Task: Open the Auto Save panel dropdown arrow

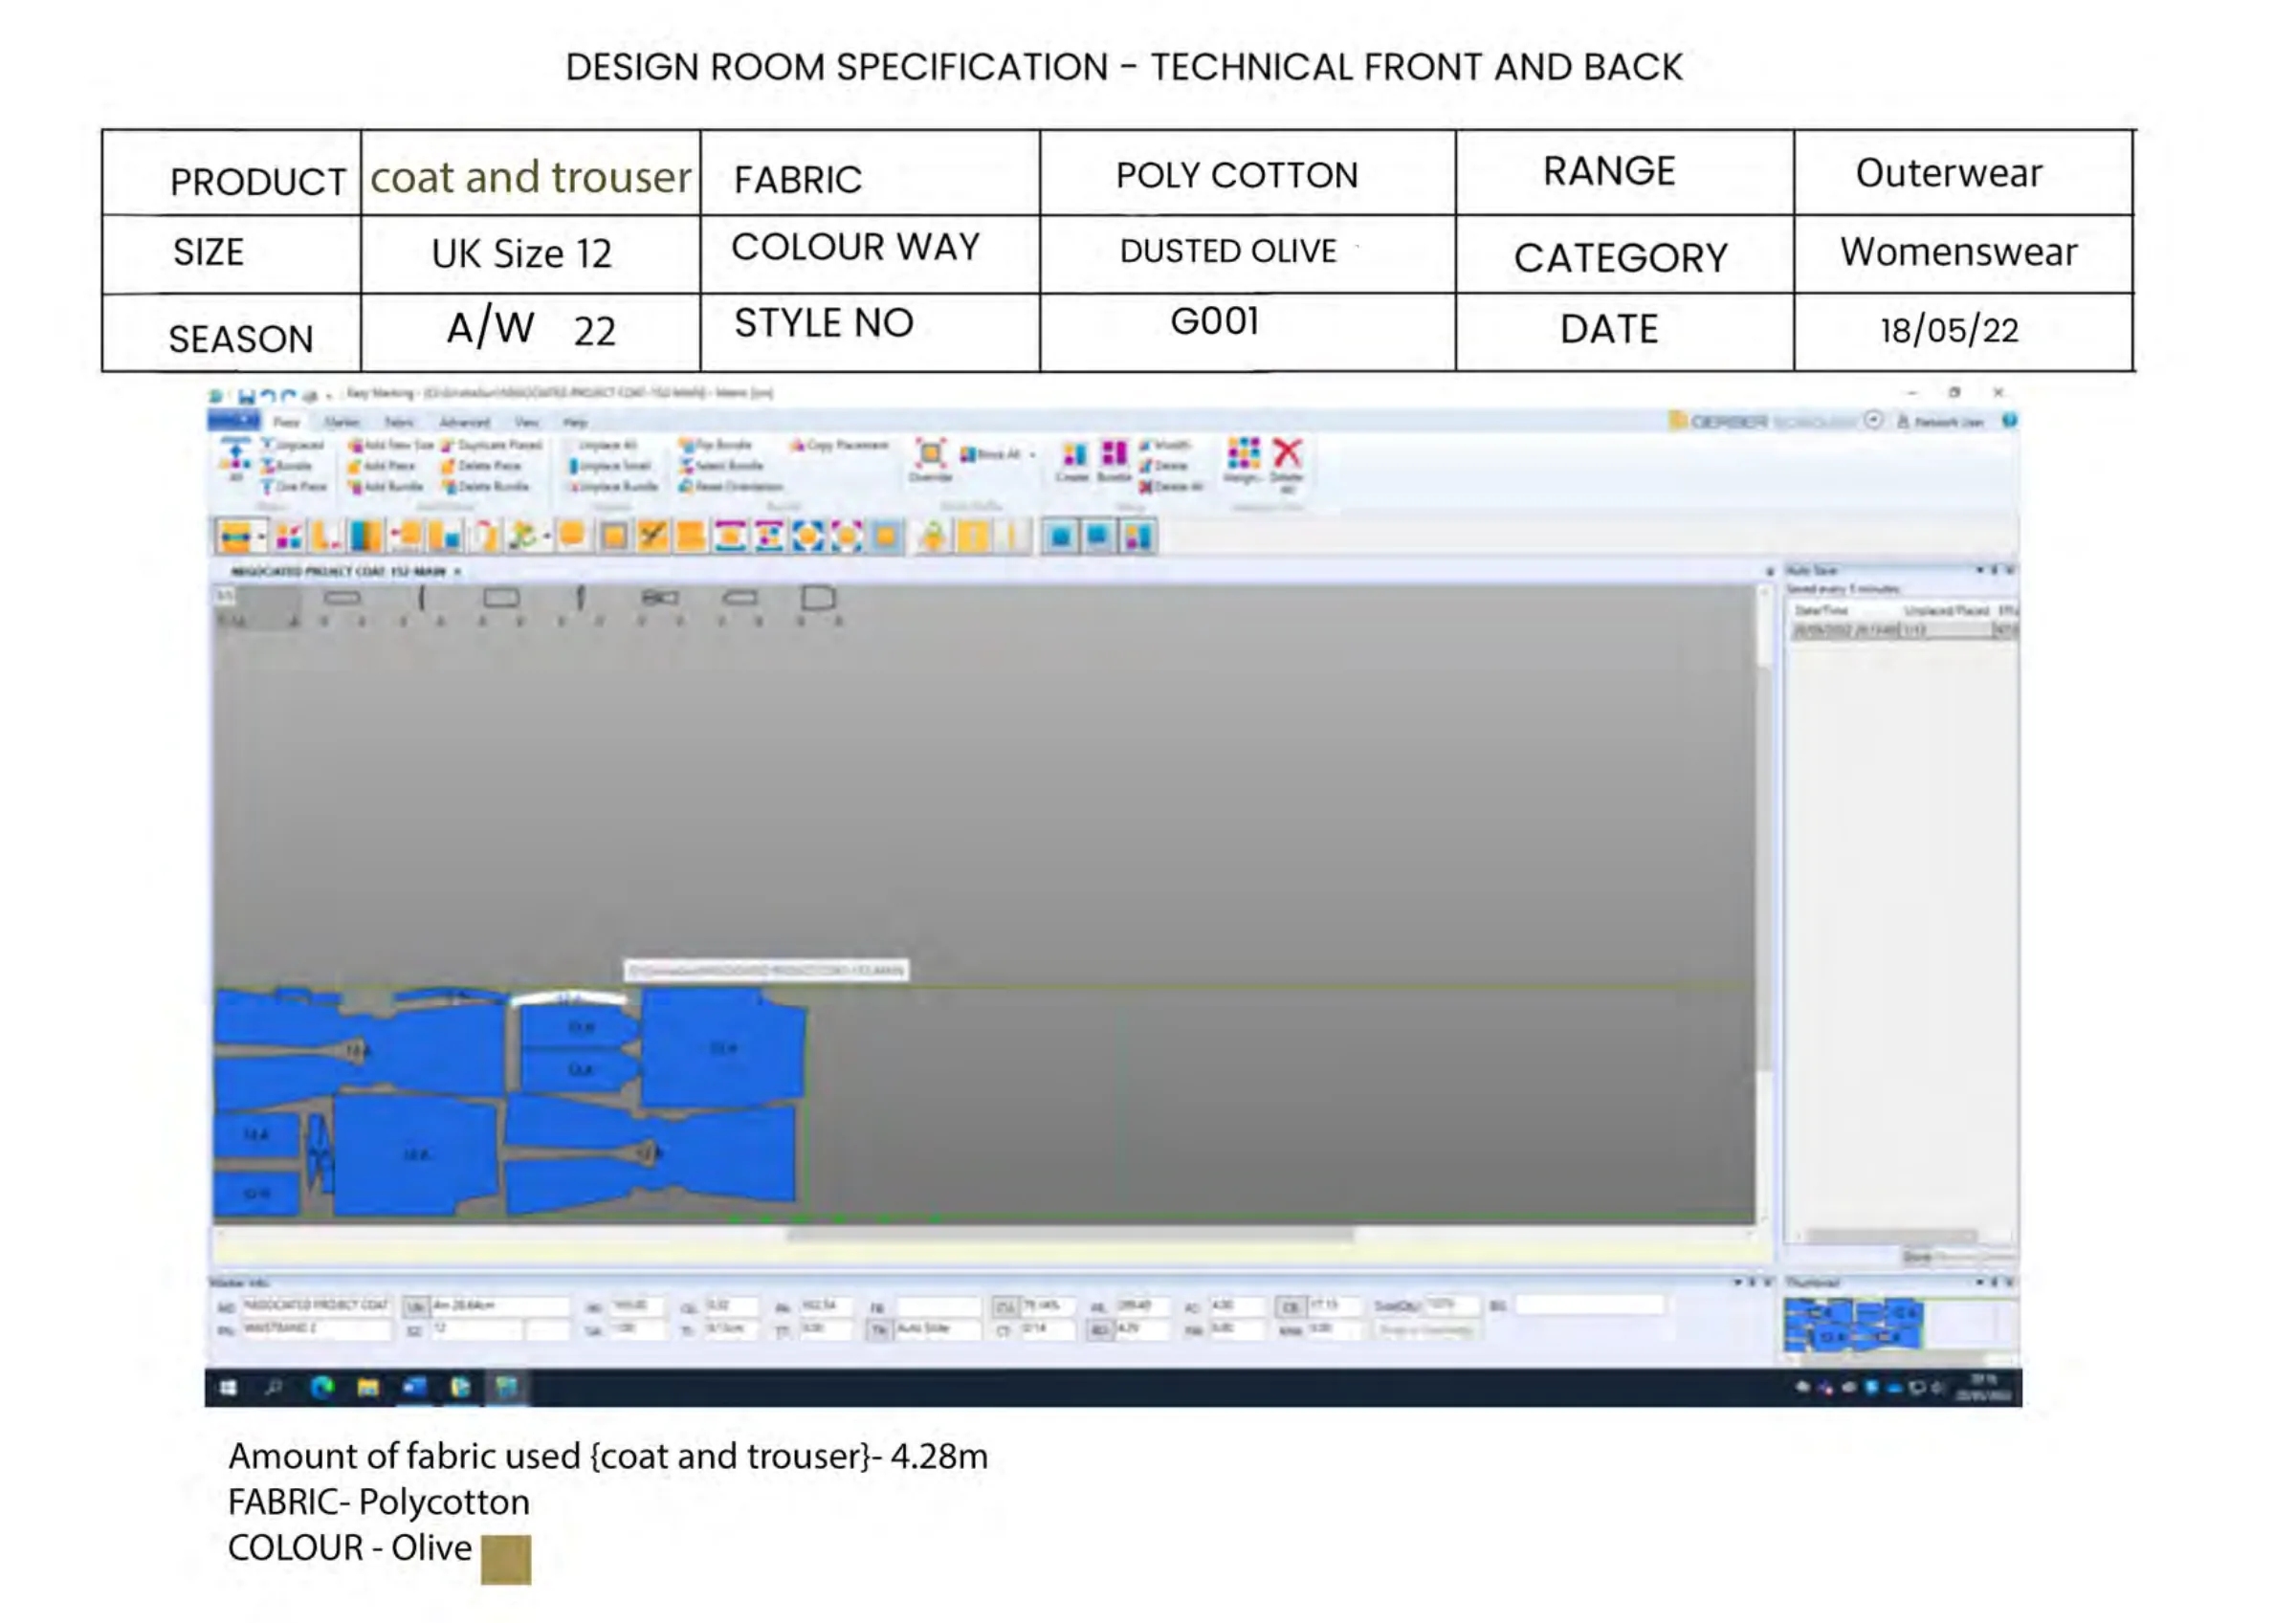Action: 1979,571
